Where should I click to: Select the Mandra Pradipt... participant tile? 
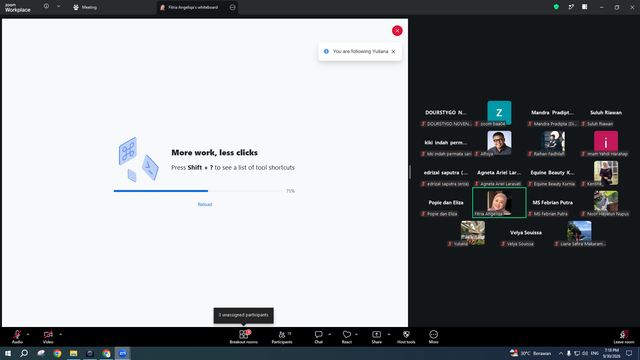tap(553, 113)
